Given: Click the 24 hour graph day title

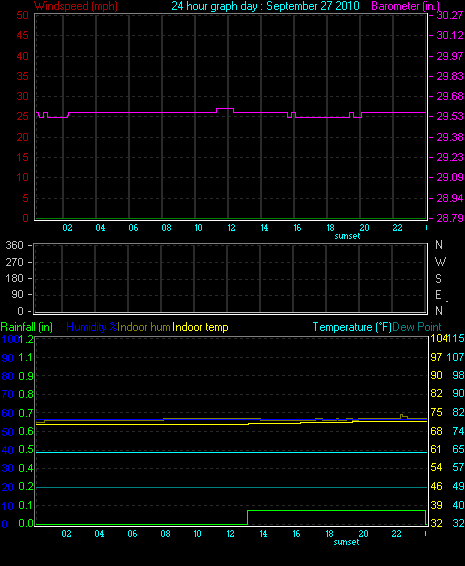Looking at the screenshot, I should pyautogui.click(x=265, y=6).
